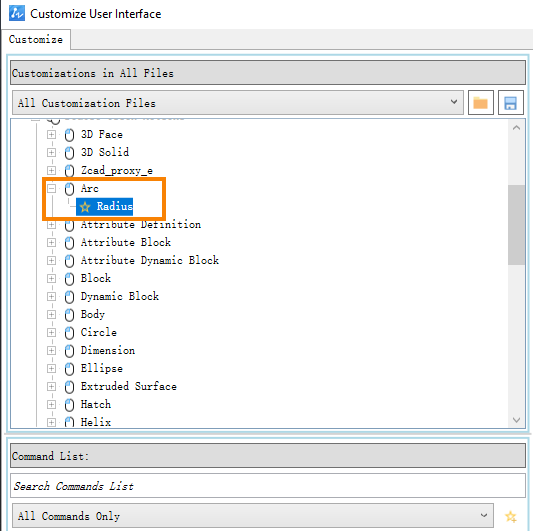Screen dimensions: 533x531
Task: Click the orange folder open-file icon
Action: click(x=480, y=103)
